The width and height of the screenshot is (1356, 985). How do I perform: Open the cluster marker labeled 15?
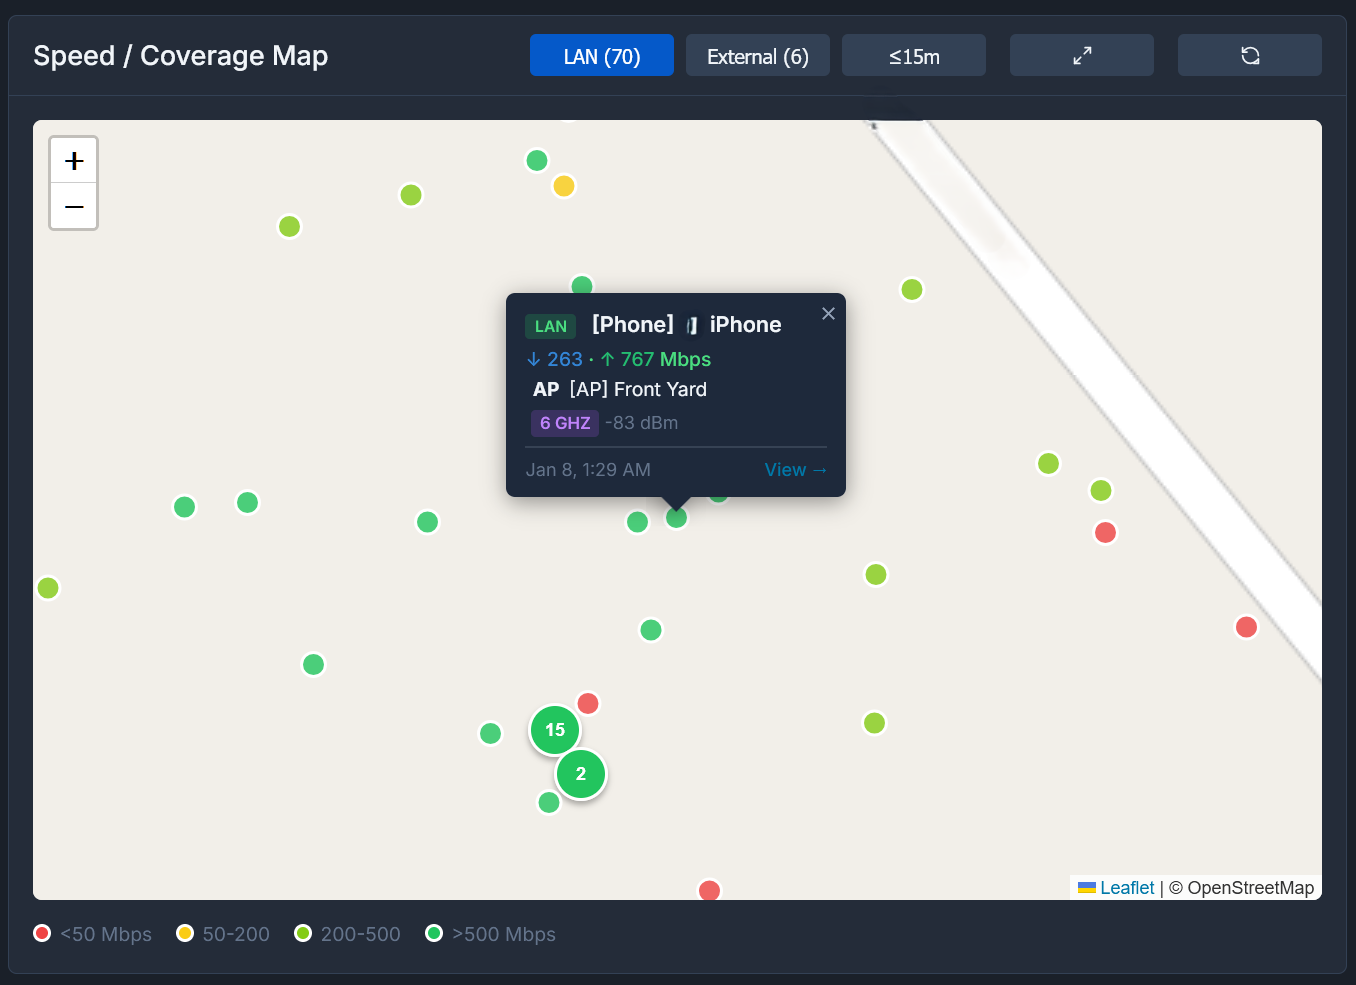pos(555,730)
